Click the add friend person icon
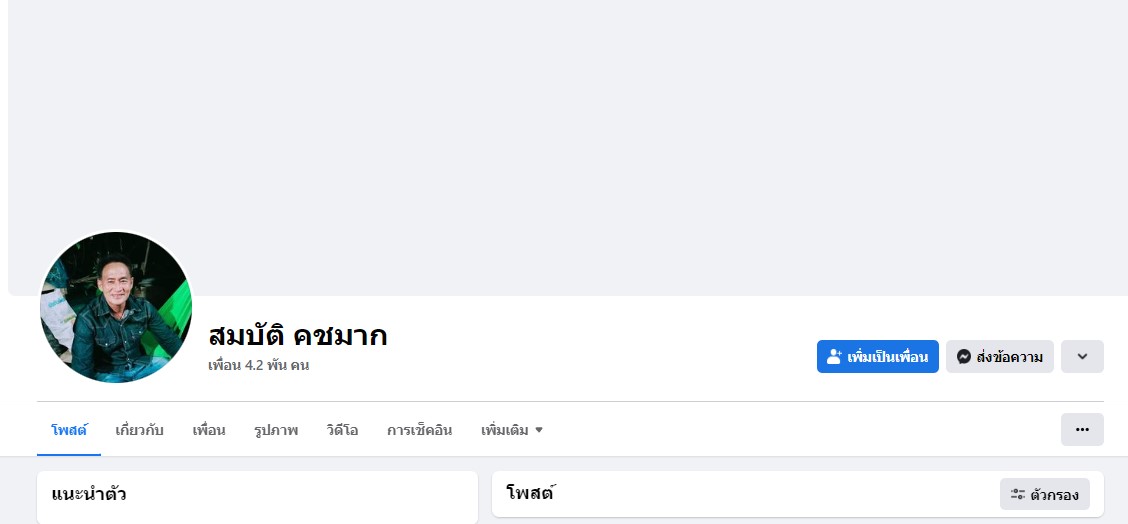Image resolution: width=1128 pixels, height=524 pixels. tap(834, 357)
